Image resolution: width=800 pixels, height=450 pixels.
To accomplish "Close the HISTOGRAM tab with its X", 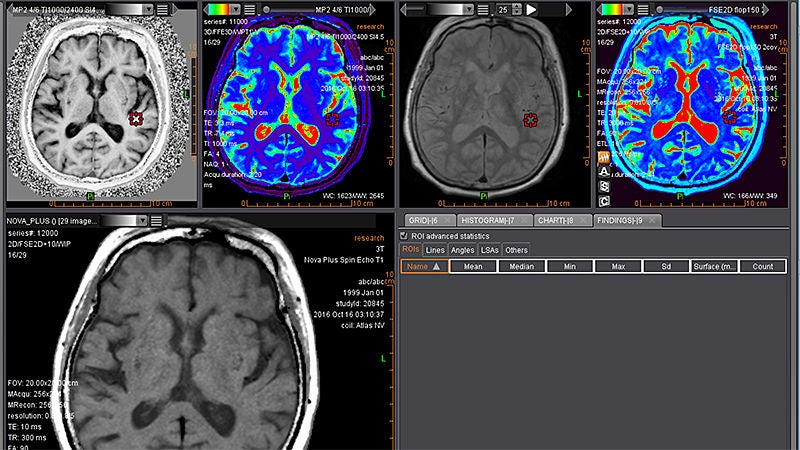I will (x=524, y=220).
